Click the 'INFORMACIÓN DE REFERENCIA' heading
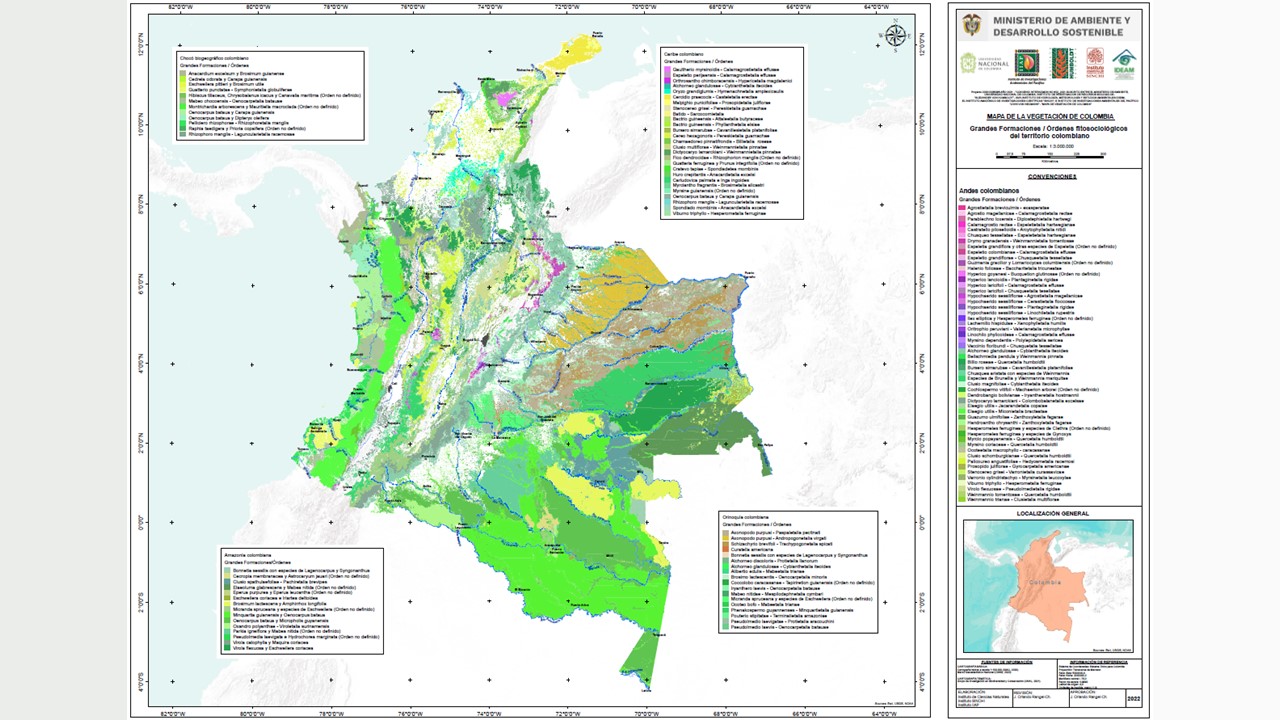Screen dimensions: 1280x720 coord(1099,662)
